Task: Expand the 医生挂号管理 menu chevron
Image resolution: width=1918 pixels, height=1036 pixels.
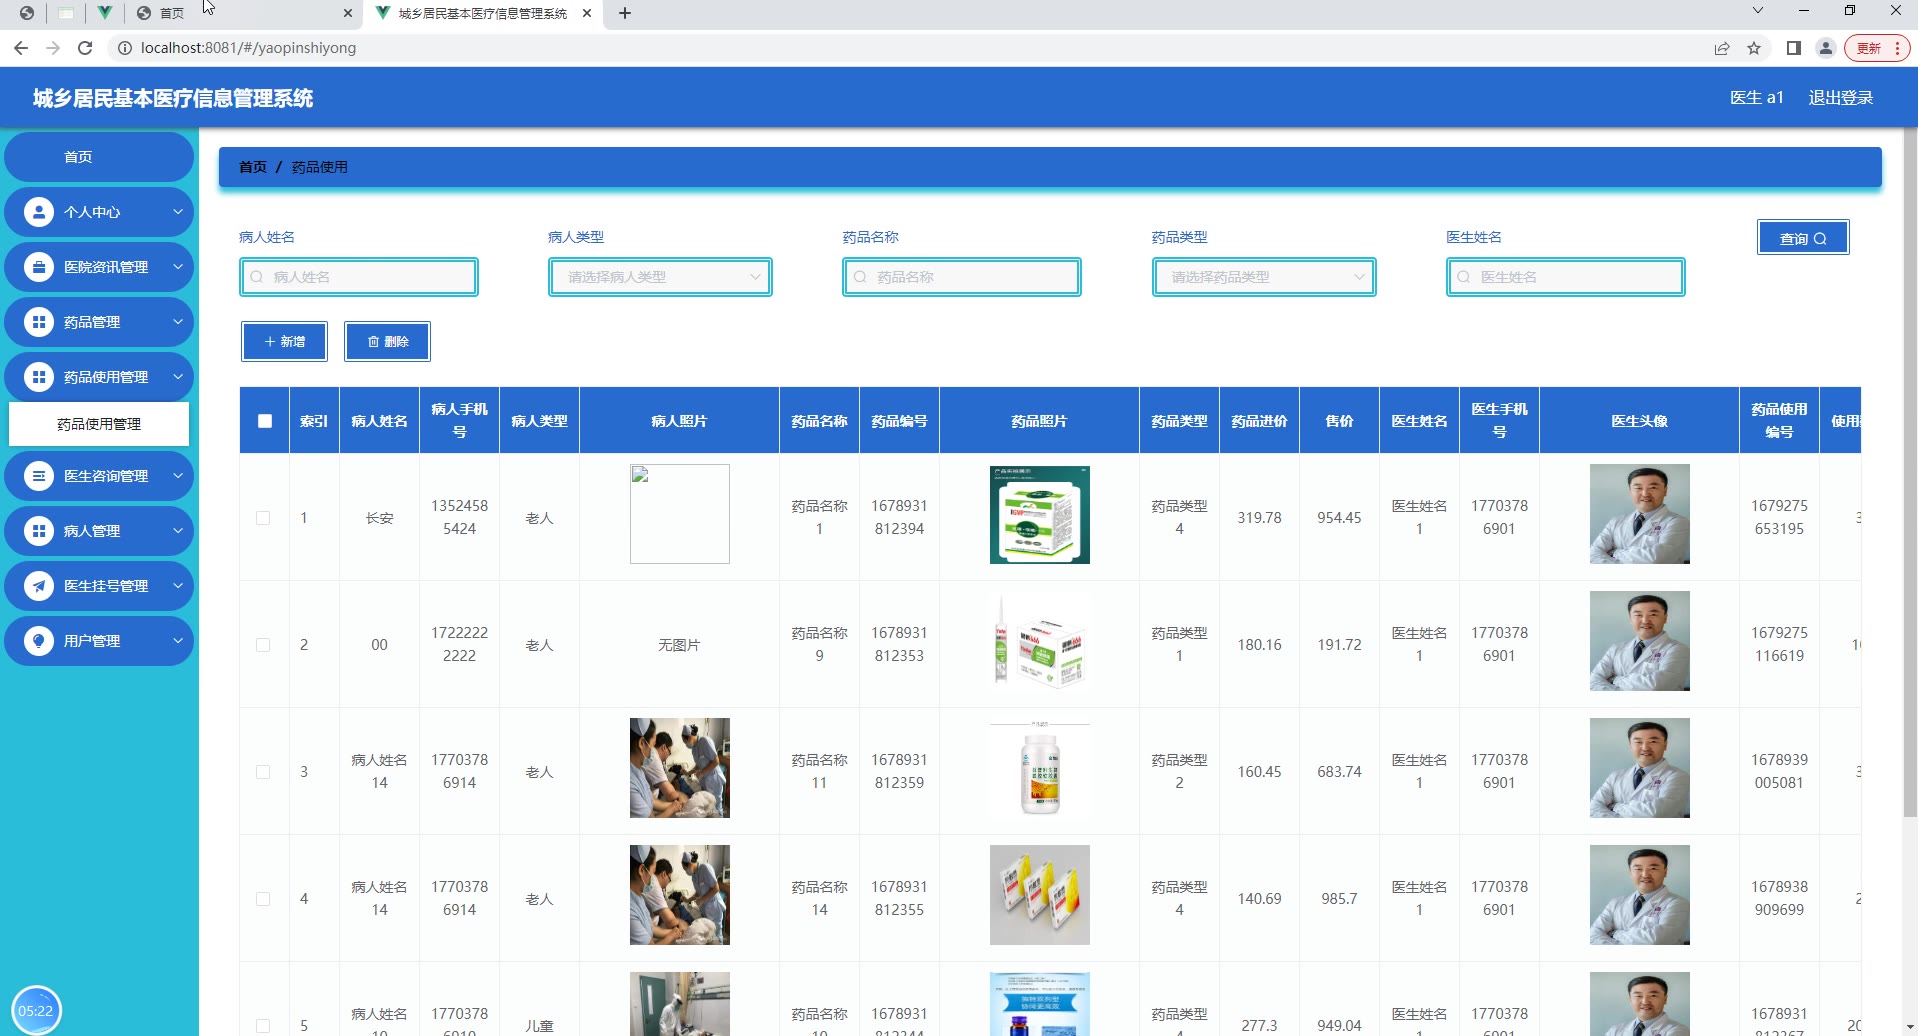Action: [178, 586]
